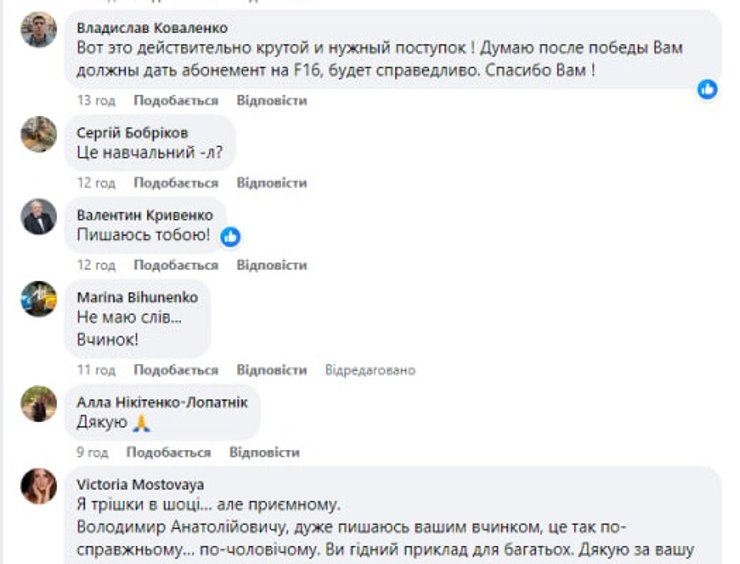
Task: Like Сергій Бобріков's comment via Подобається
Action: [175, 183]
